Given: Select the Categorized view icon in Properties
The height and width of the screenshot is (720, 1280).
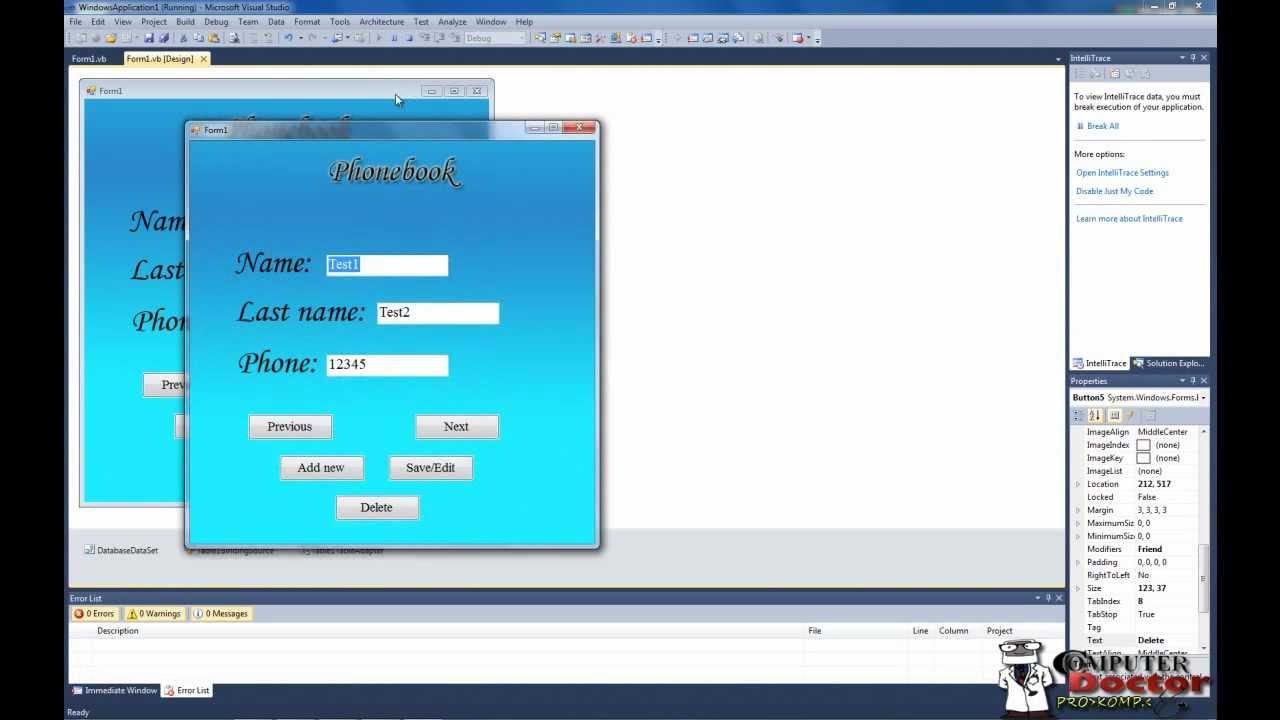Looking at the screenshot, I should pyautogui.click(x=1079, y=415).
